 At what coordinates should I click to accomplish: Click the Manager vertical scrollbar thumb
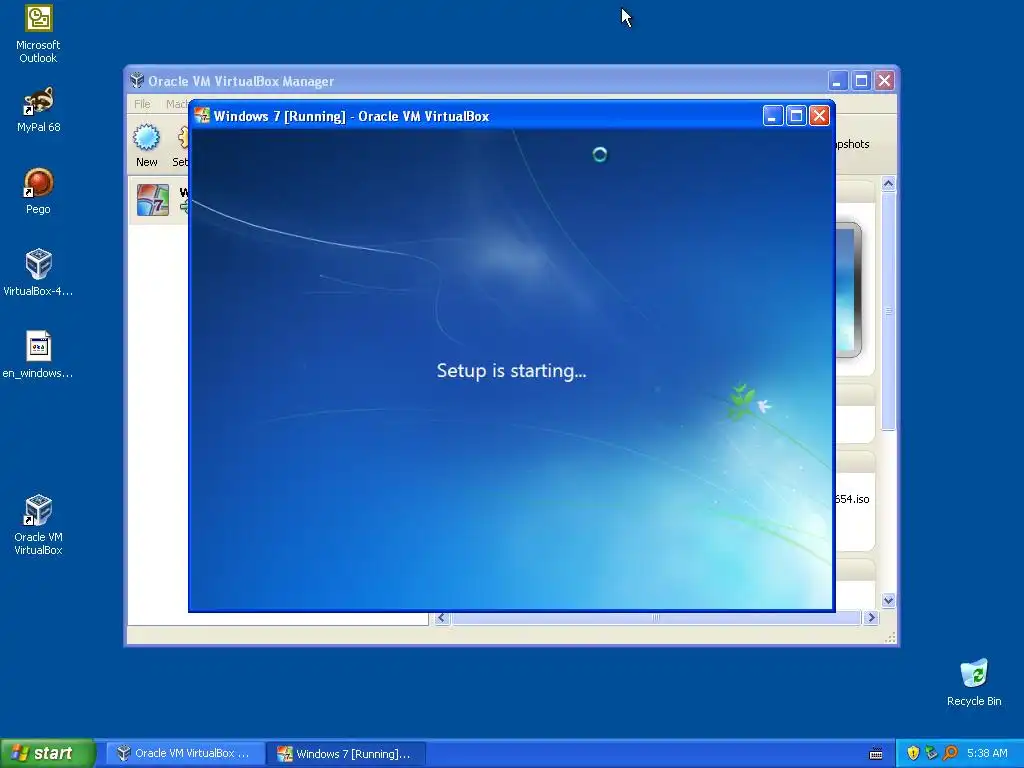888,311
